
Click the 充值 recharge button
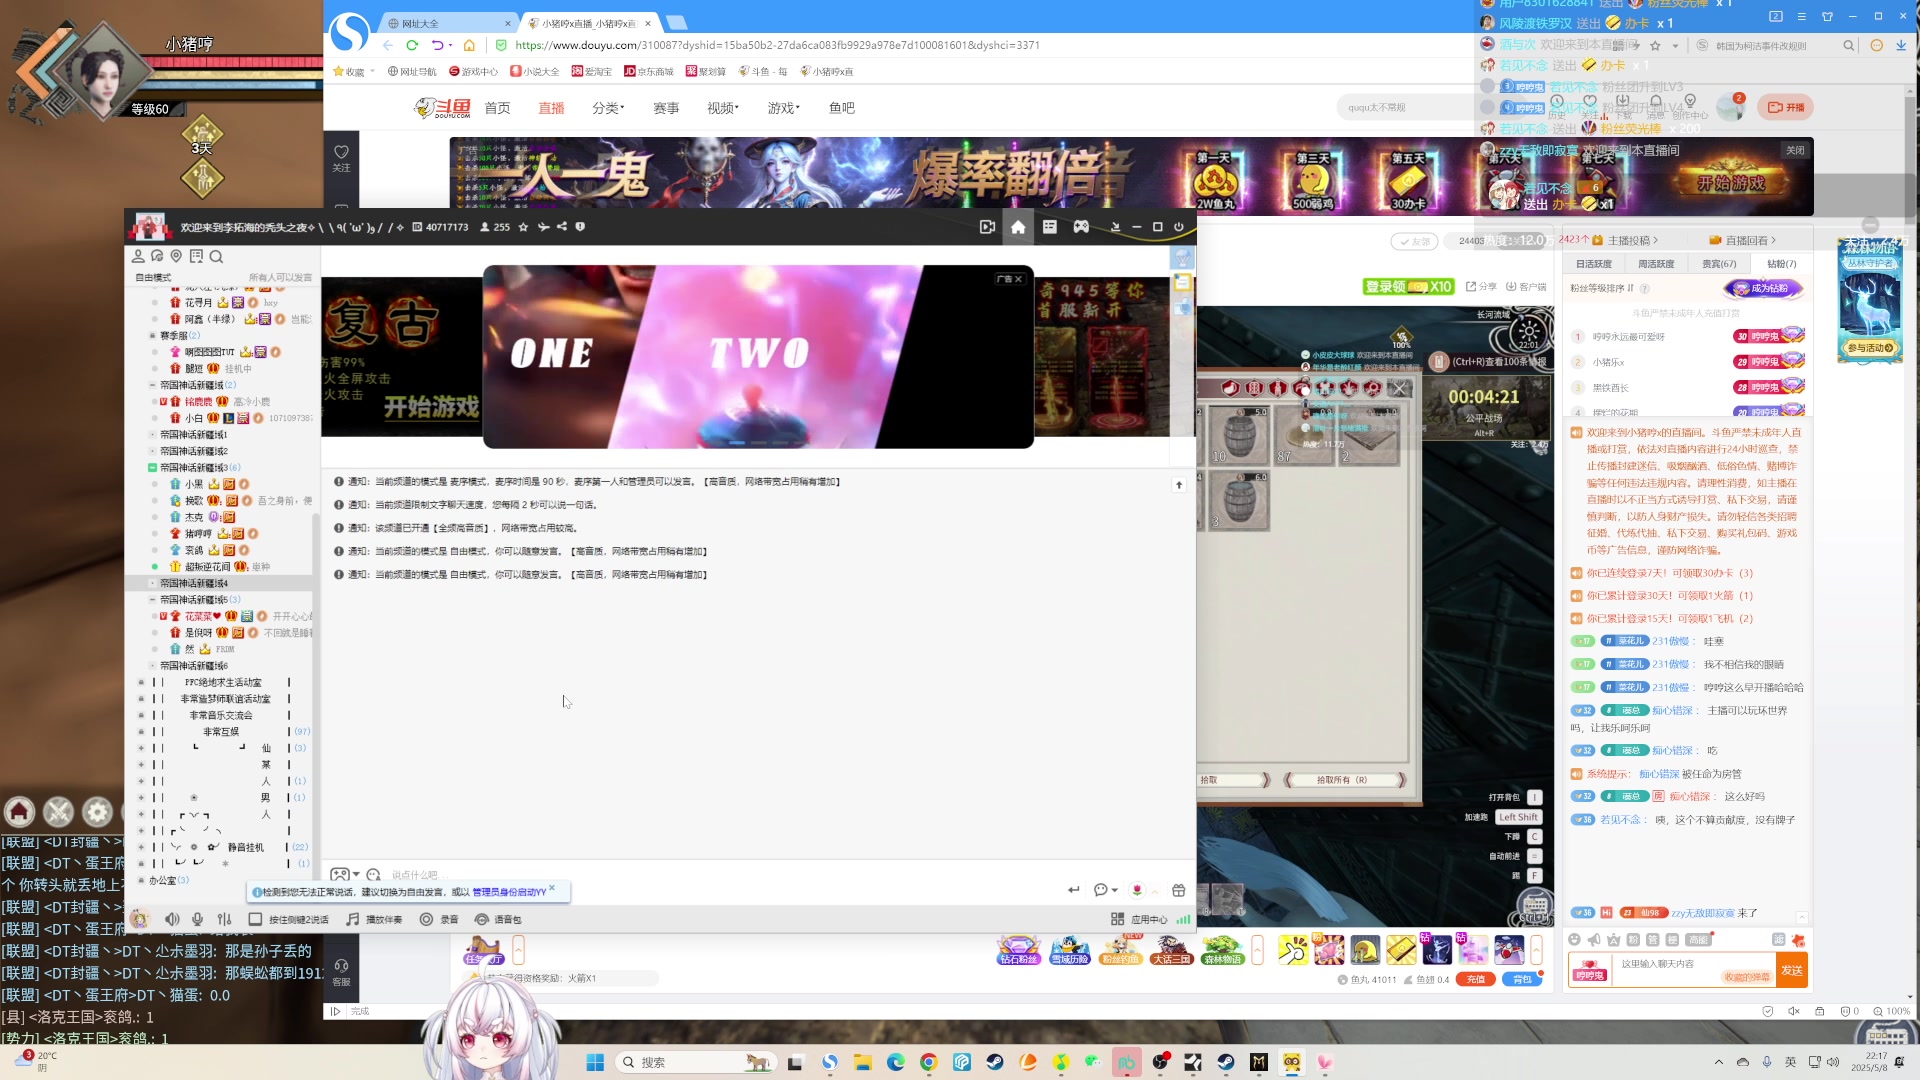click(1476, 979)
